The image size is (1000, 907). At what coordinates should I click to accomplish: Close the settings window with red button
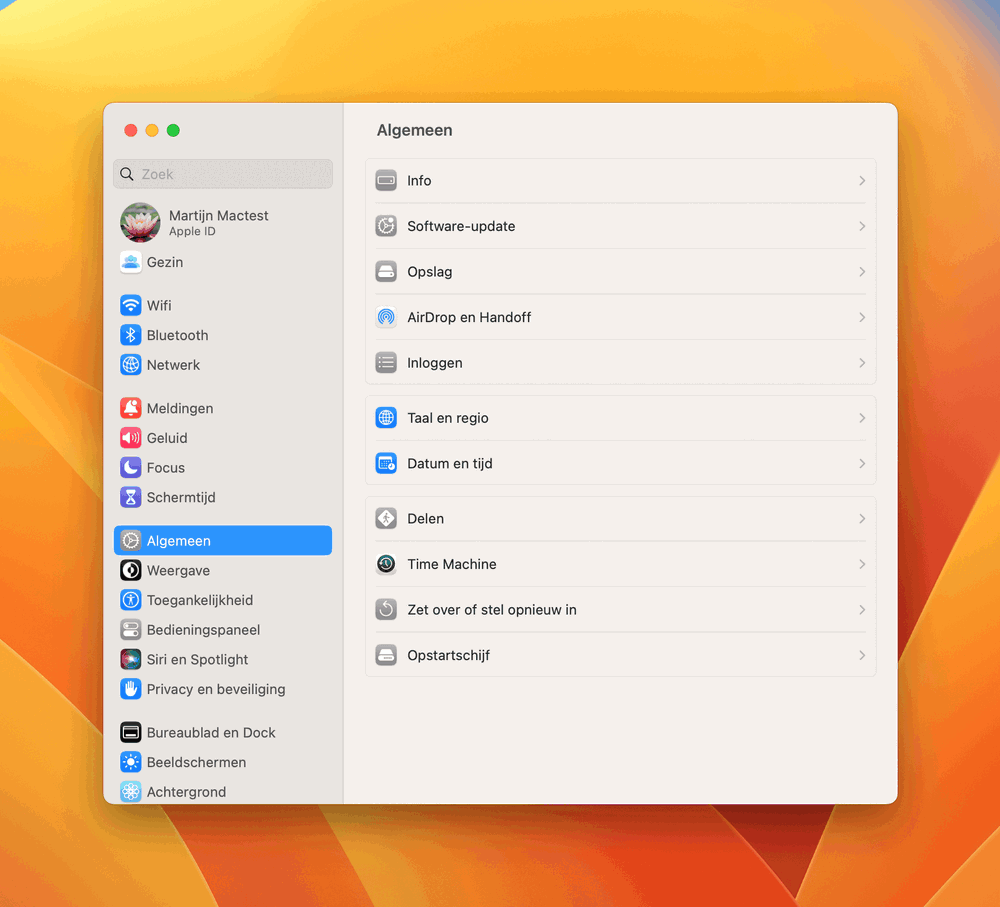click(131, 130)
